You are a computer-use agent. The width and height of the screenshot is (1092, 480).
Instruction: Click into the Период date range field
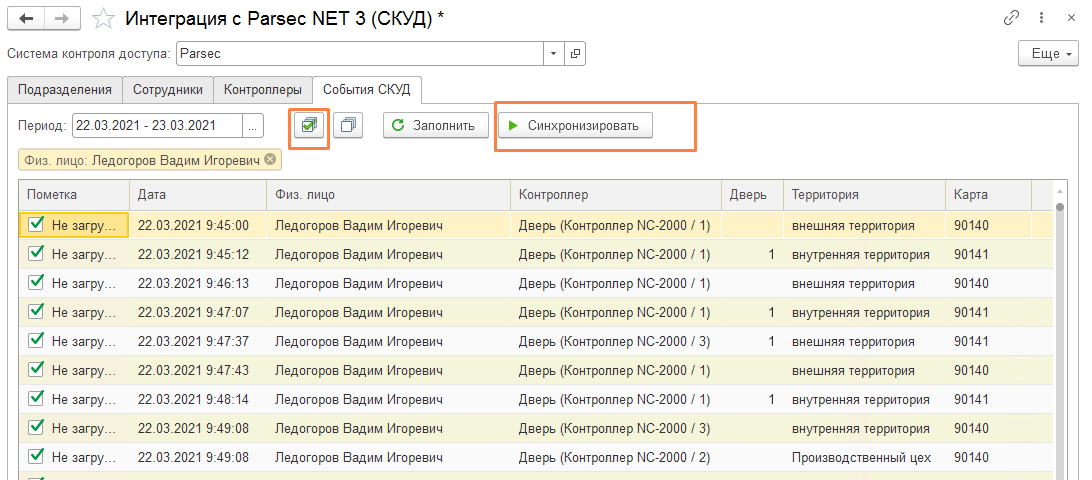pos(157,125)
